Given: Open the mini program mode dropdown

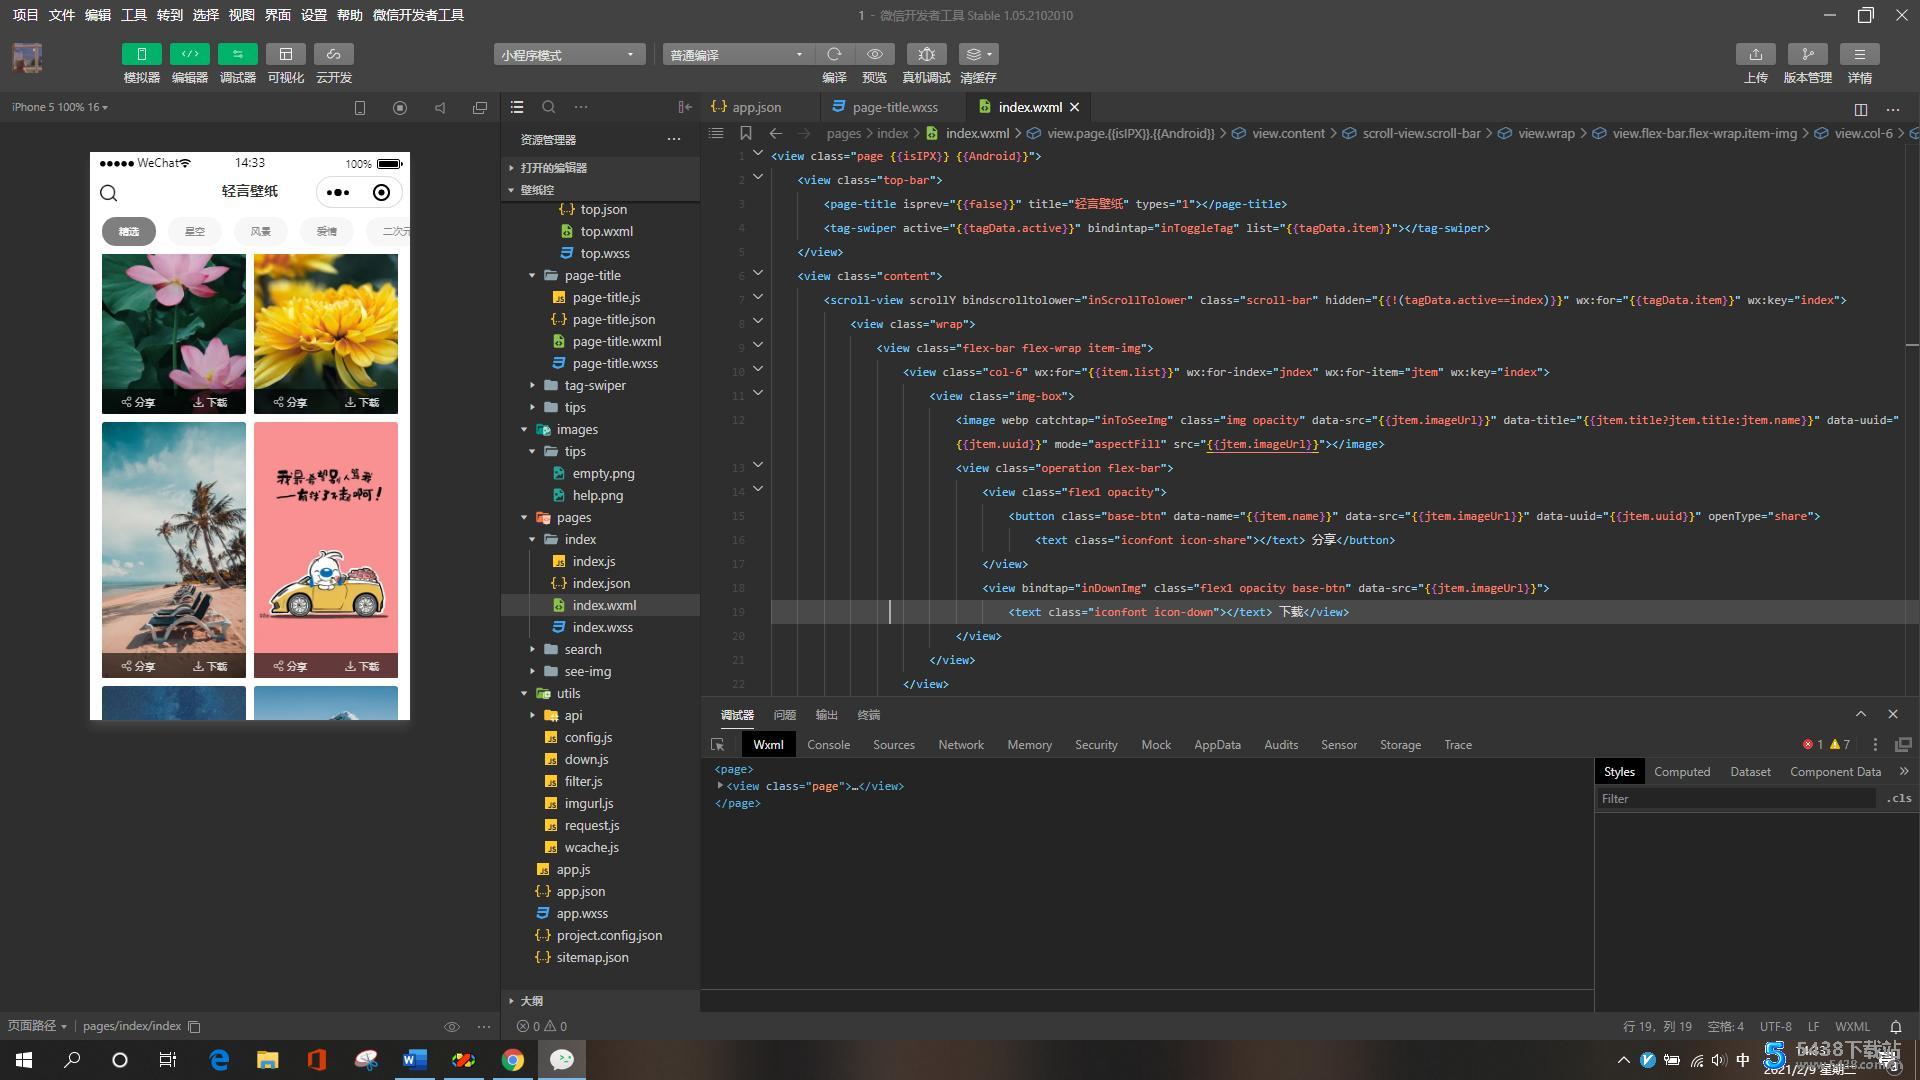Looking at the screenshot, I should 568,55.
